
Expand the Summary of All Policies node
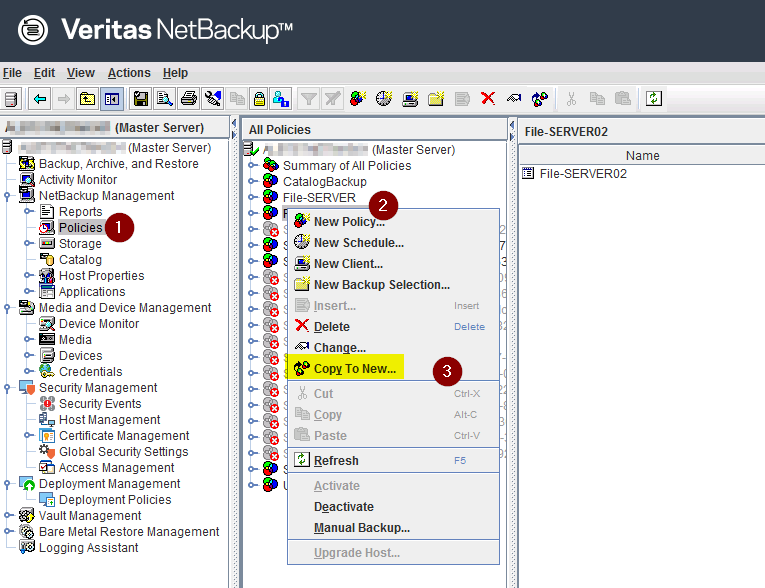(x=252, y=166)
